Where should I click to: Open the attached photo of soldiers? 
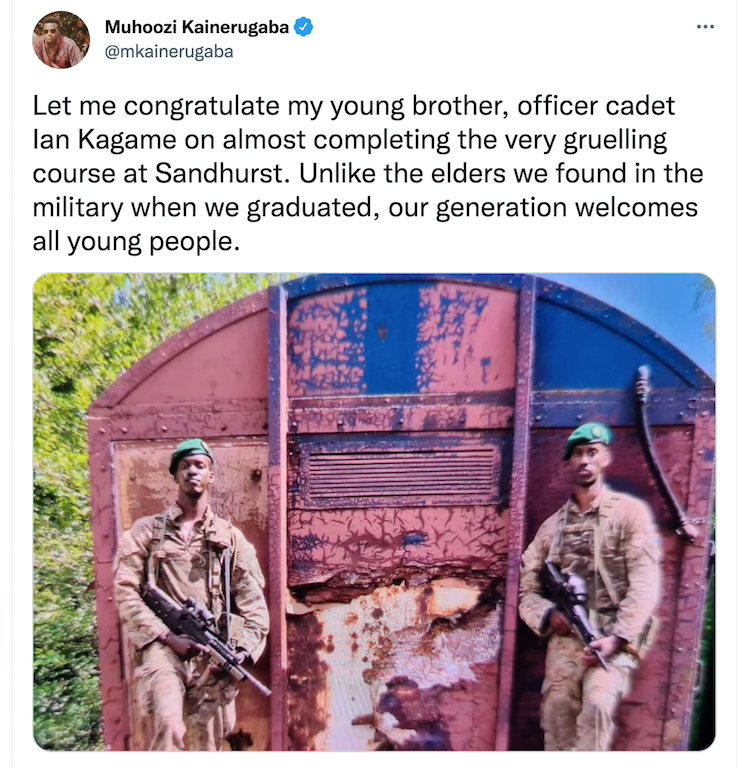click(374, 511)
